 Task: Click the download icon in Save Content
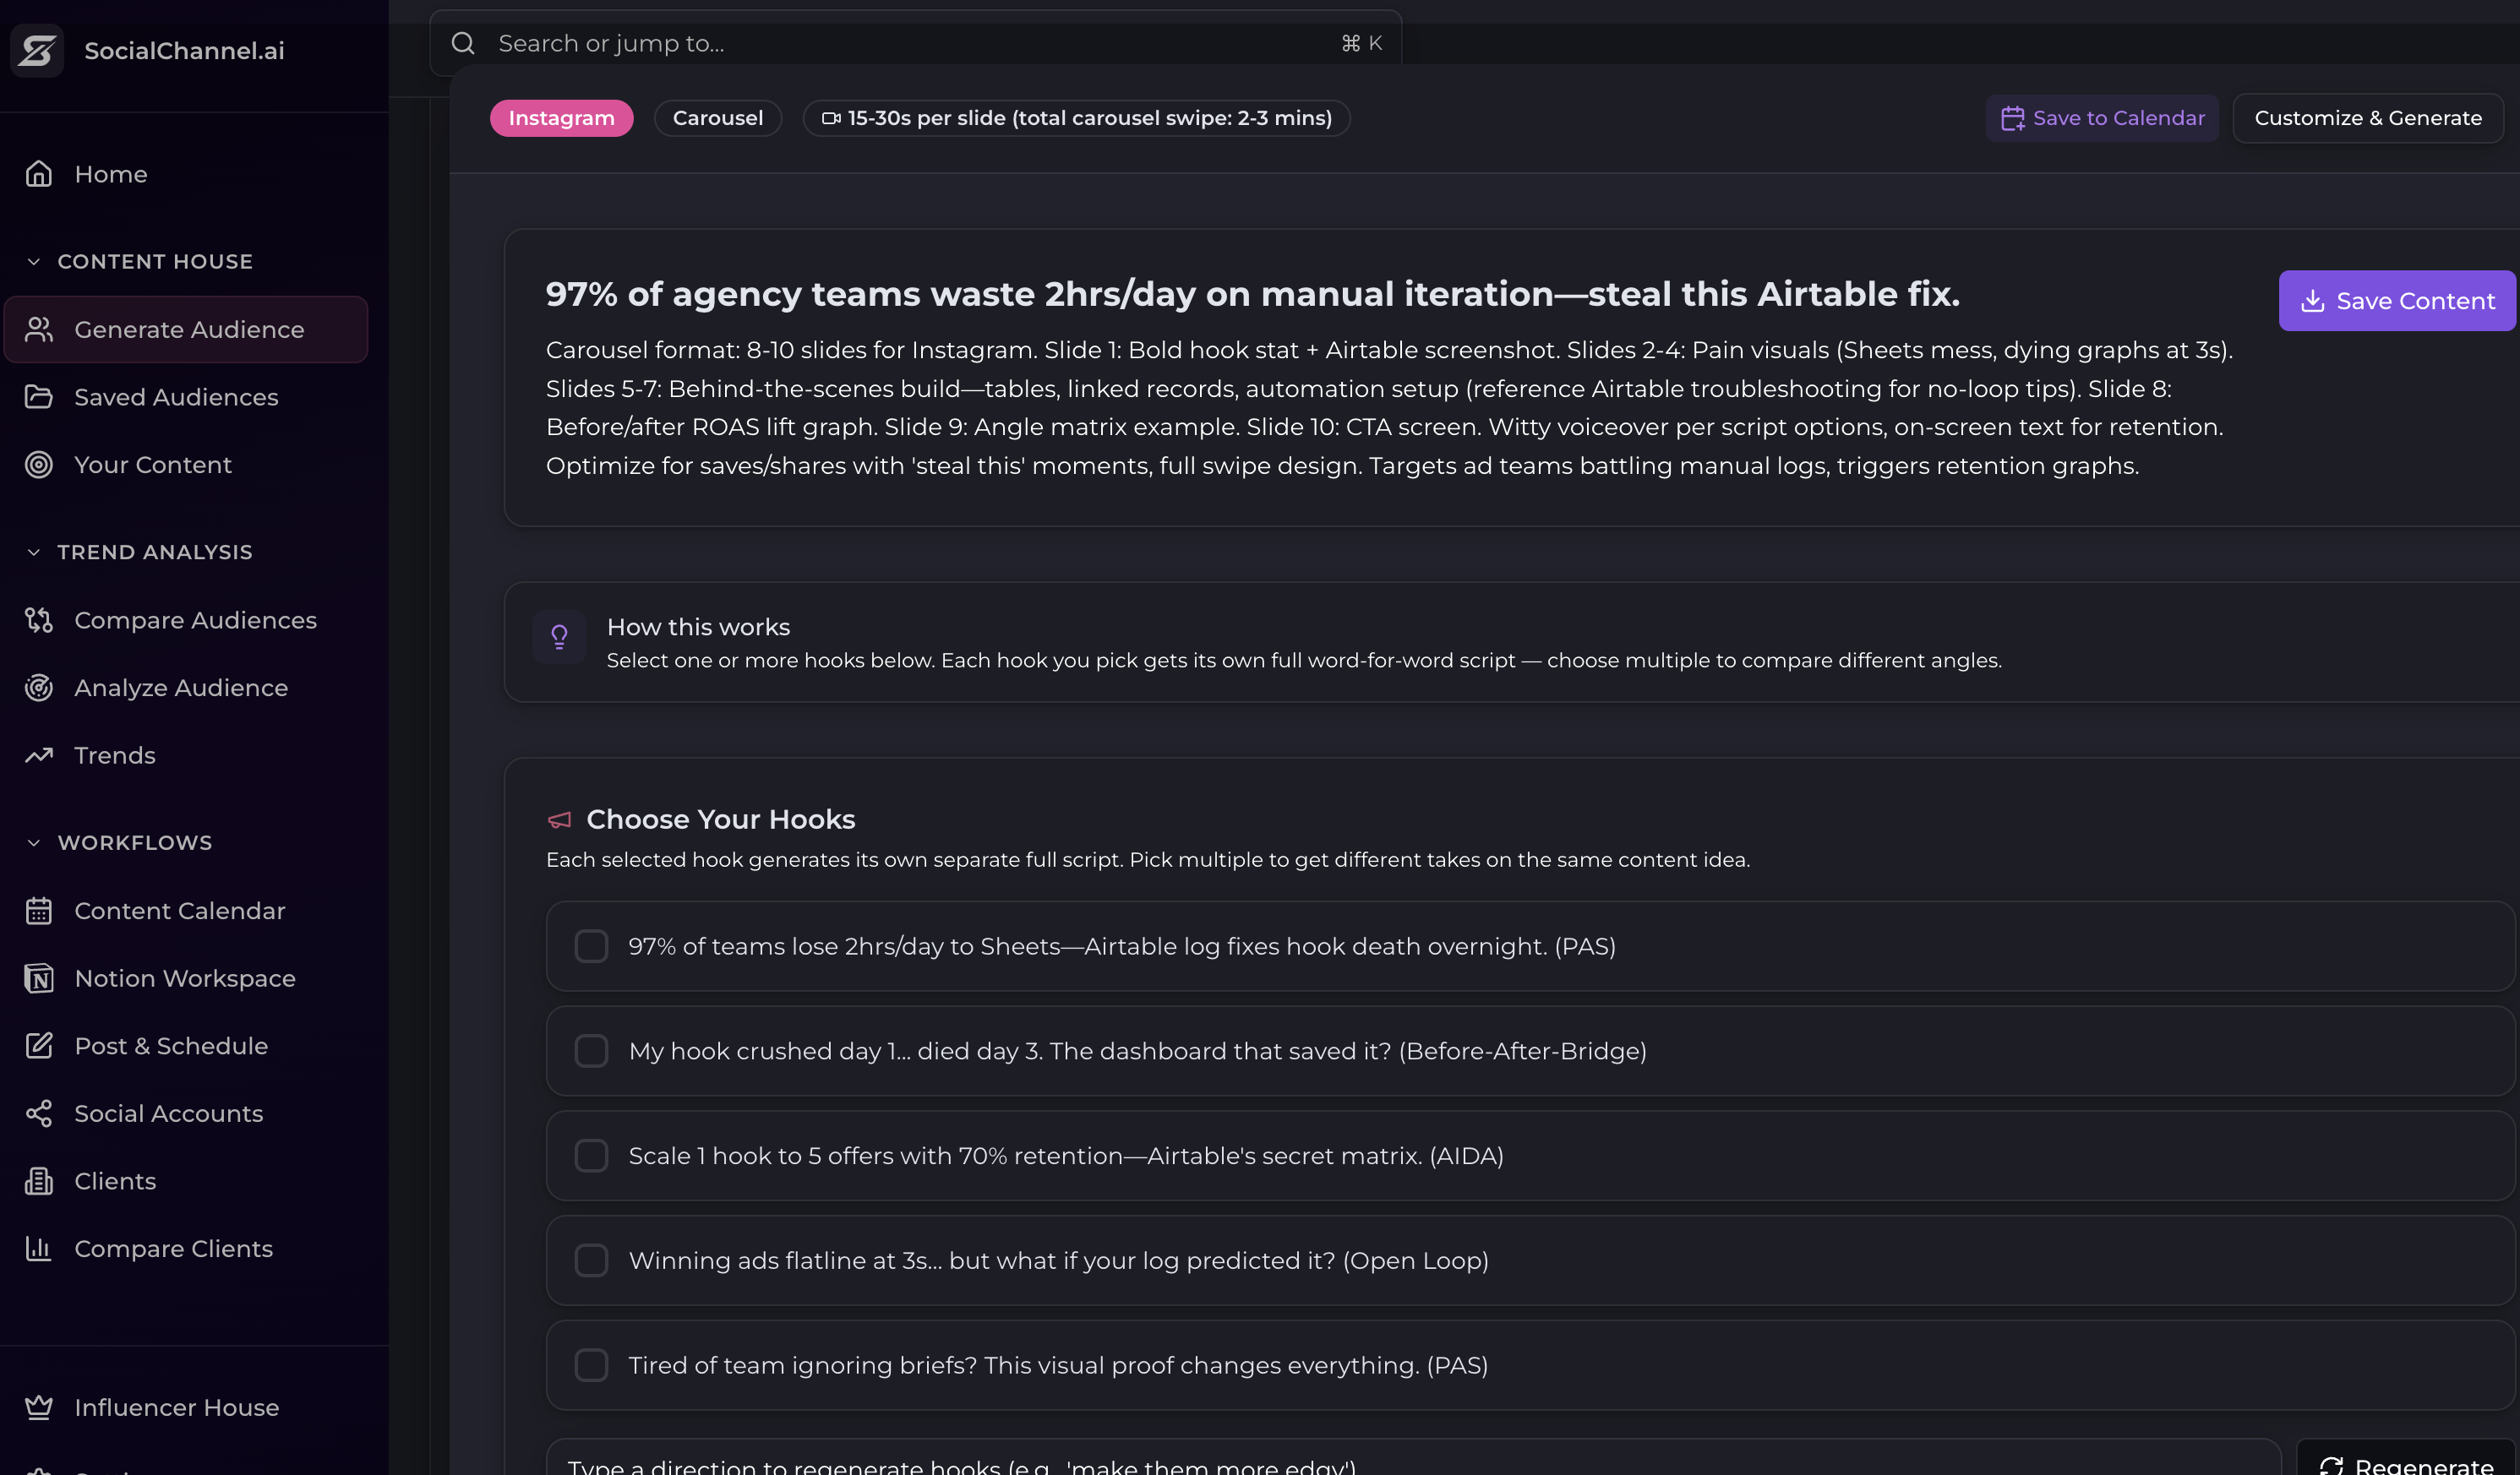(2313, 301)
